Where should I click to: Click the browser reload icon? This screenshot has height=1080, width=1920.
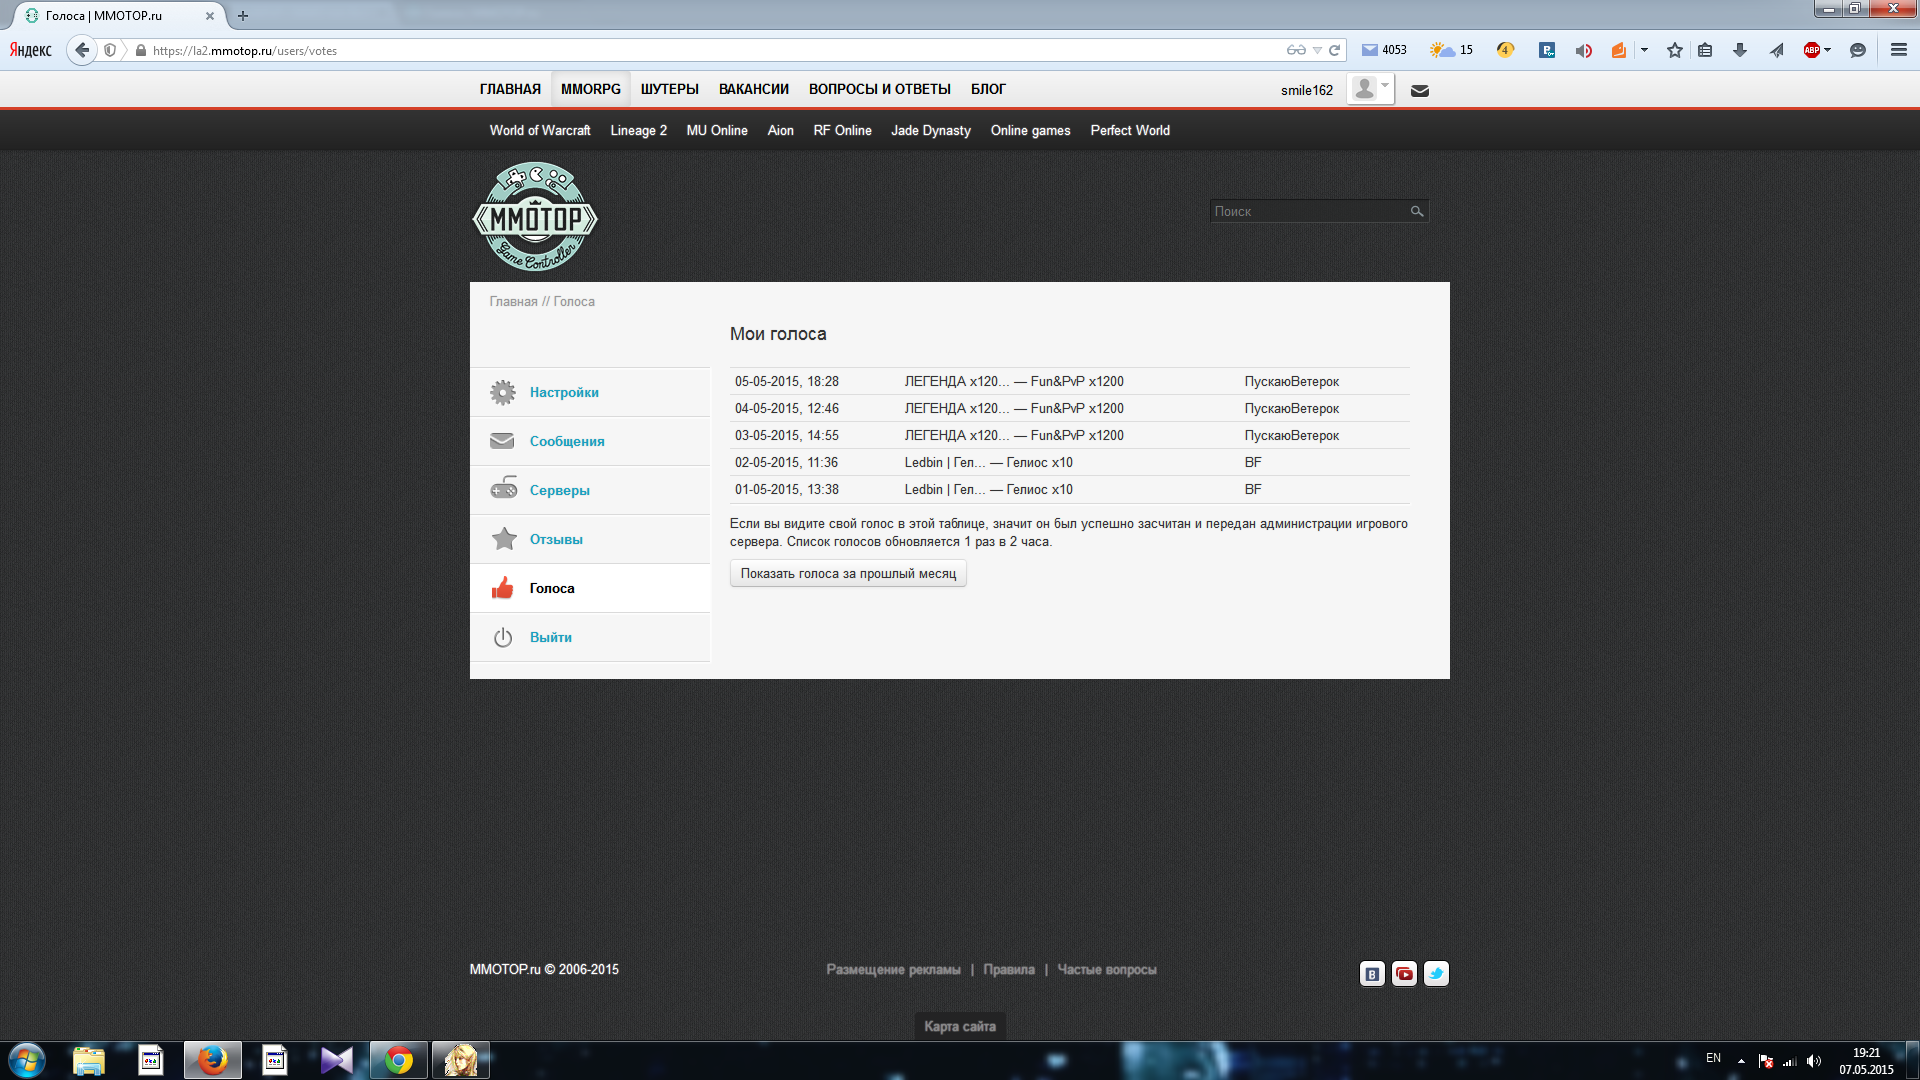point(1334,50)
